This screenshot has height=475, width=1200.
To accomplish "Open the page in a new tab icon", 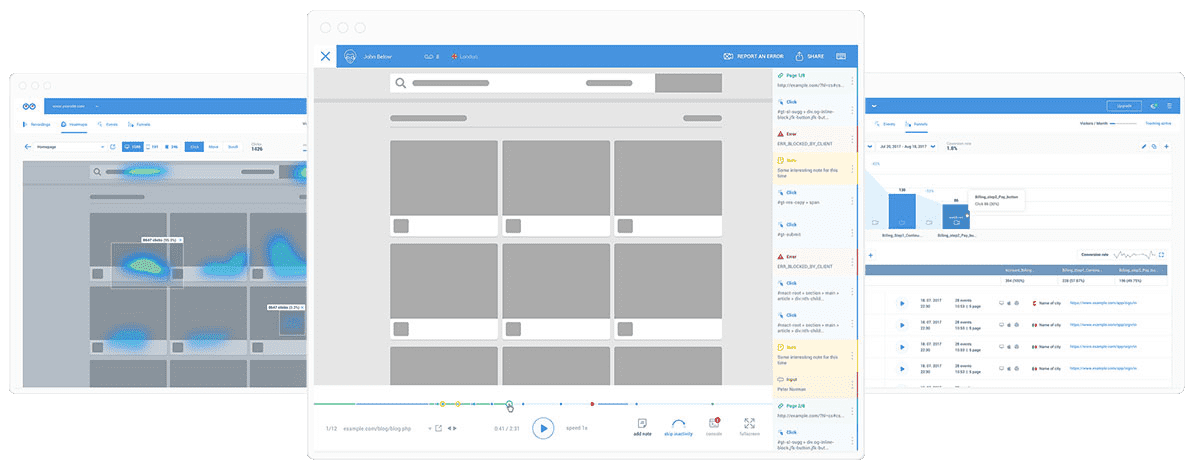I will pyautogui.click(x=439, y=428).
